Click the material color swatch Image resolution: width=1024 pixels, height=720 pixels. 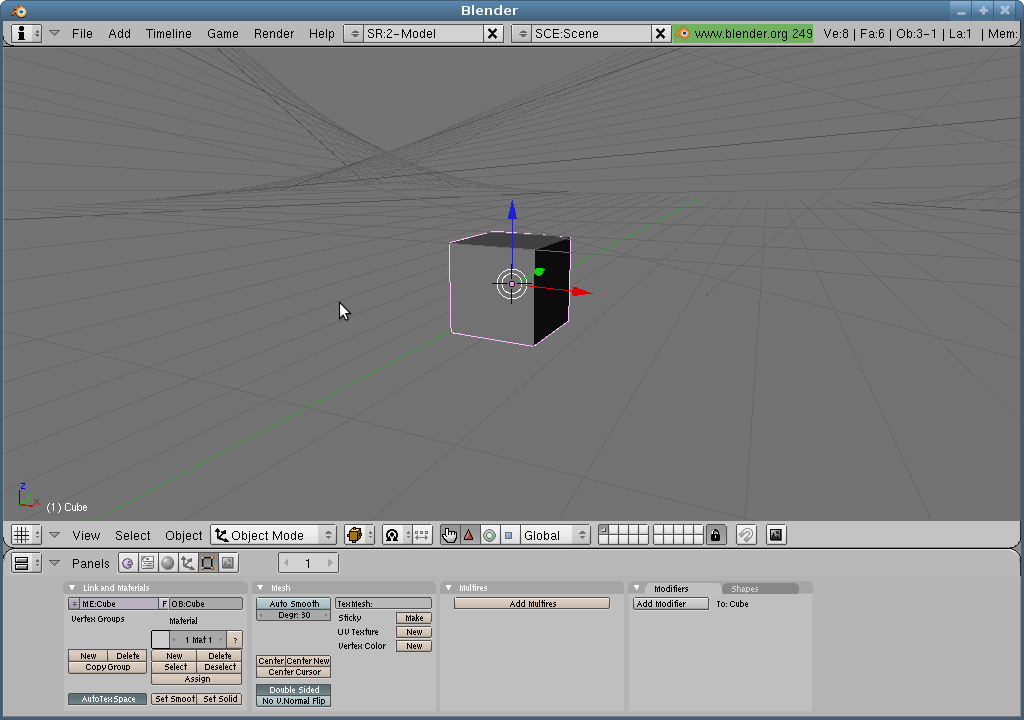(160, 639)
